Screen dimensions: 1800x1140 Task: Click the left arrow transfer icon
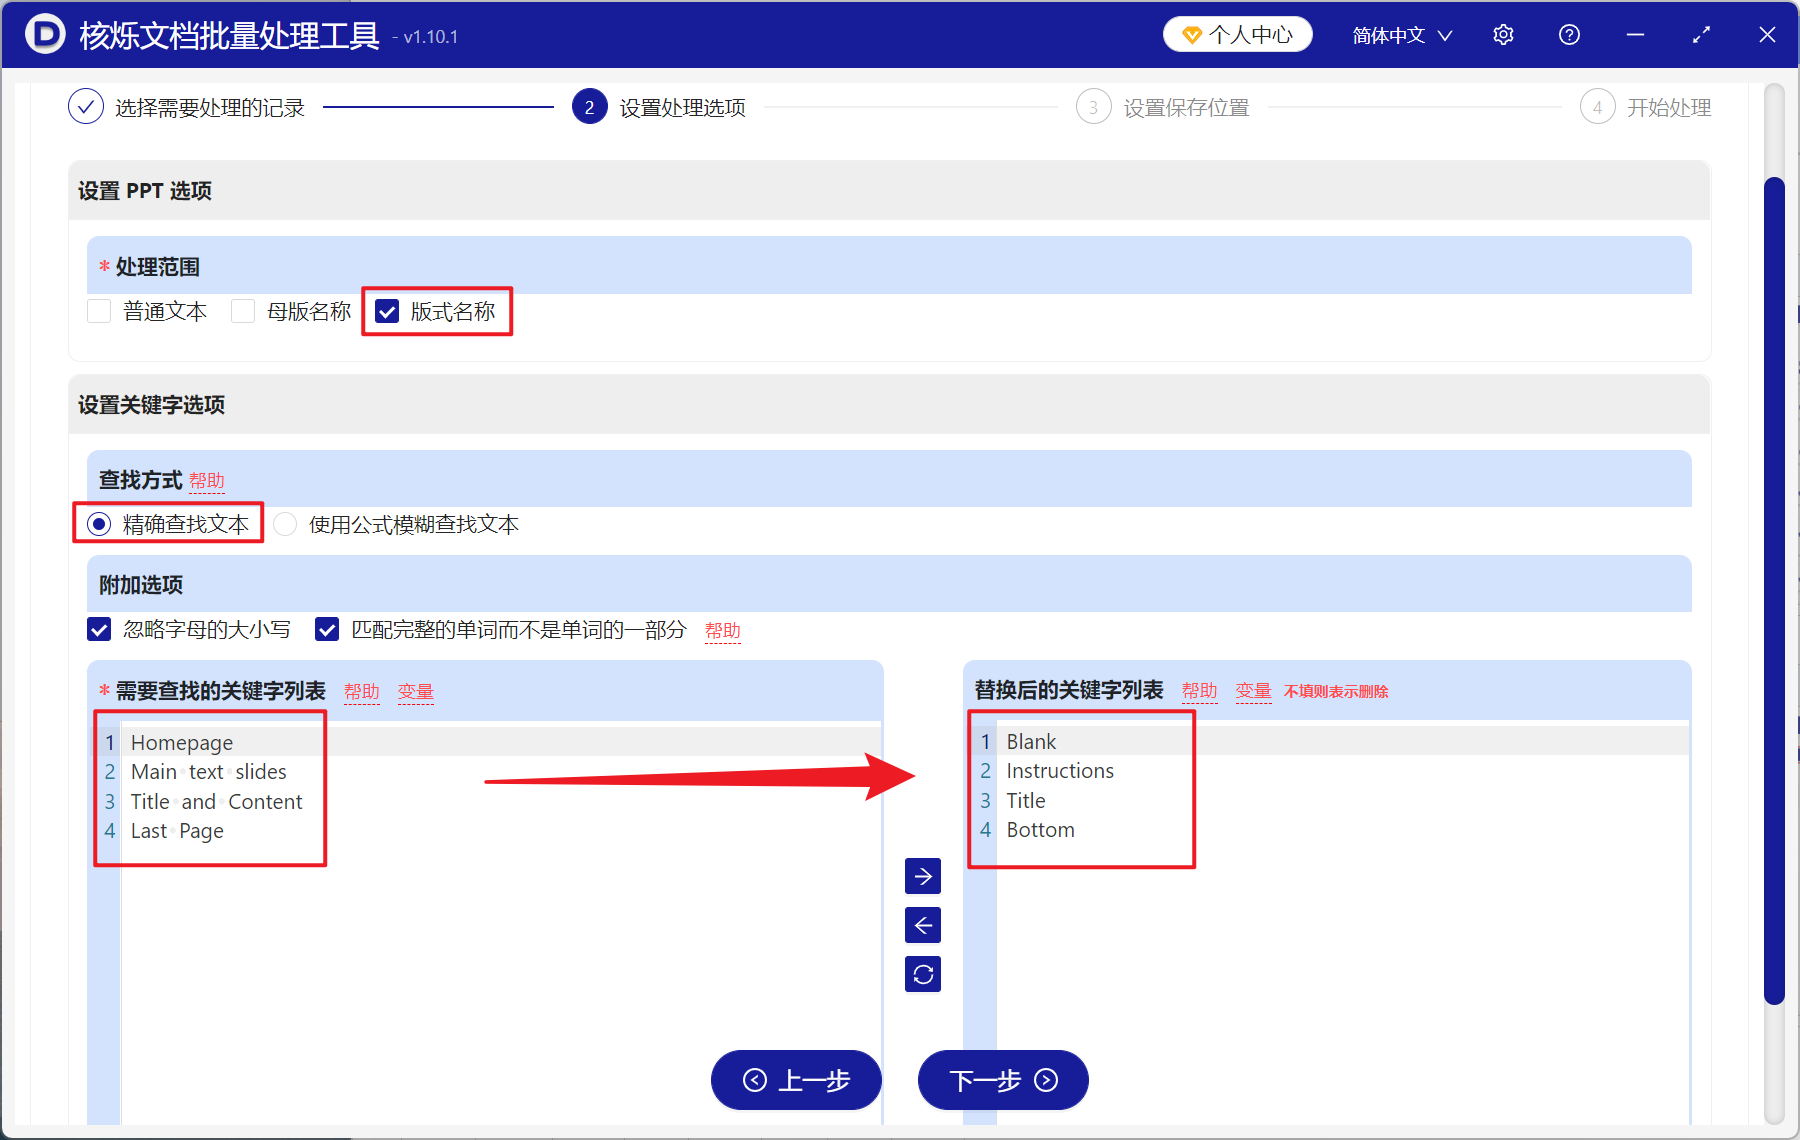tap(923, 925)
